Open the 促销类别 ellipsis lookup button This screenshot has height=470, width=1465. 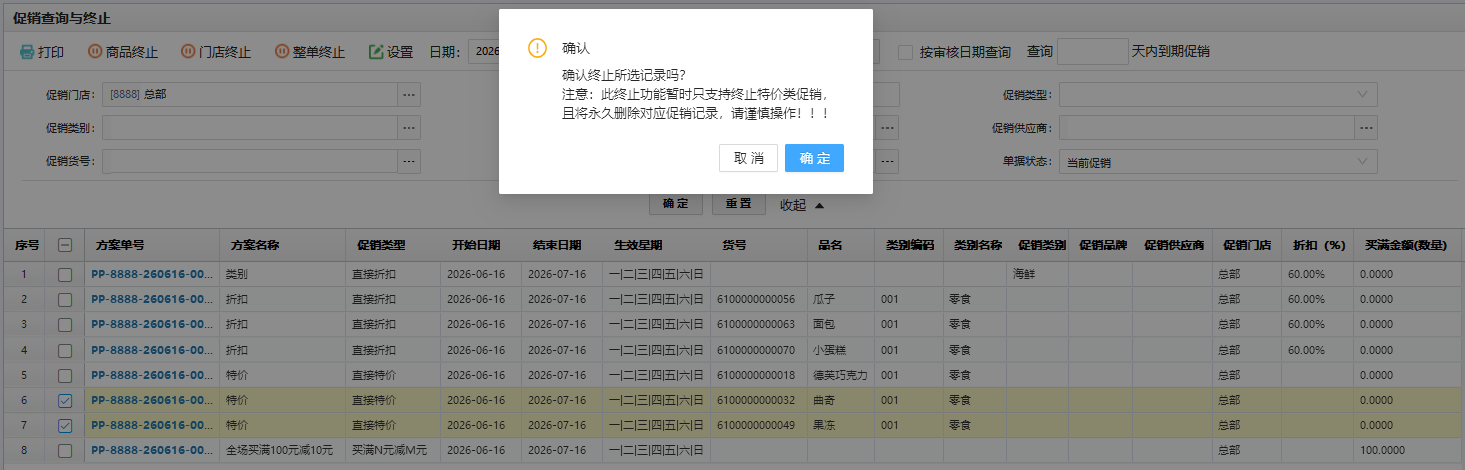[x=408, y=128]
